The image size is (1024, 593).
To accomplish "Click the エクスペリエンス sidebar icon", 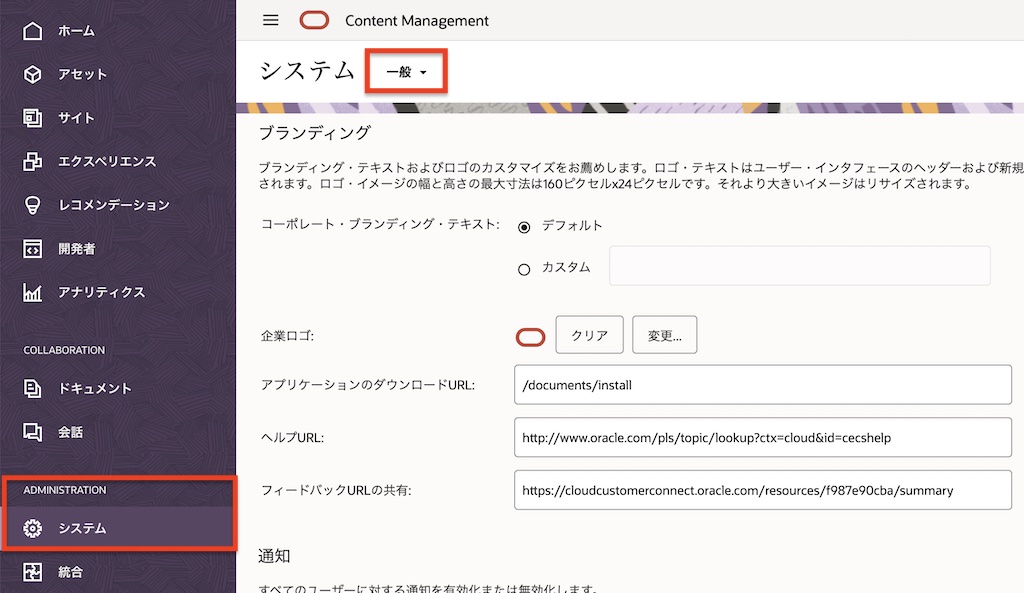I will point(32,161).
